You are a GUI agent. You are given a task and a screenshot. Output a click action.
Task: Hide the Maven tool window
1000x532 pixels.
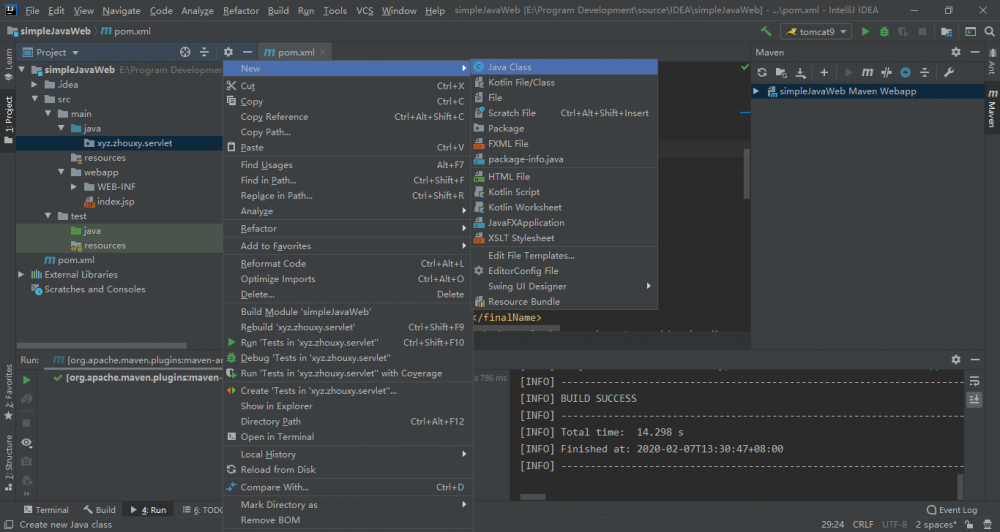(x=974, y=52)
